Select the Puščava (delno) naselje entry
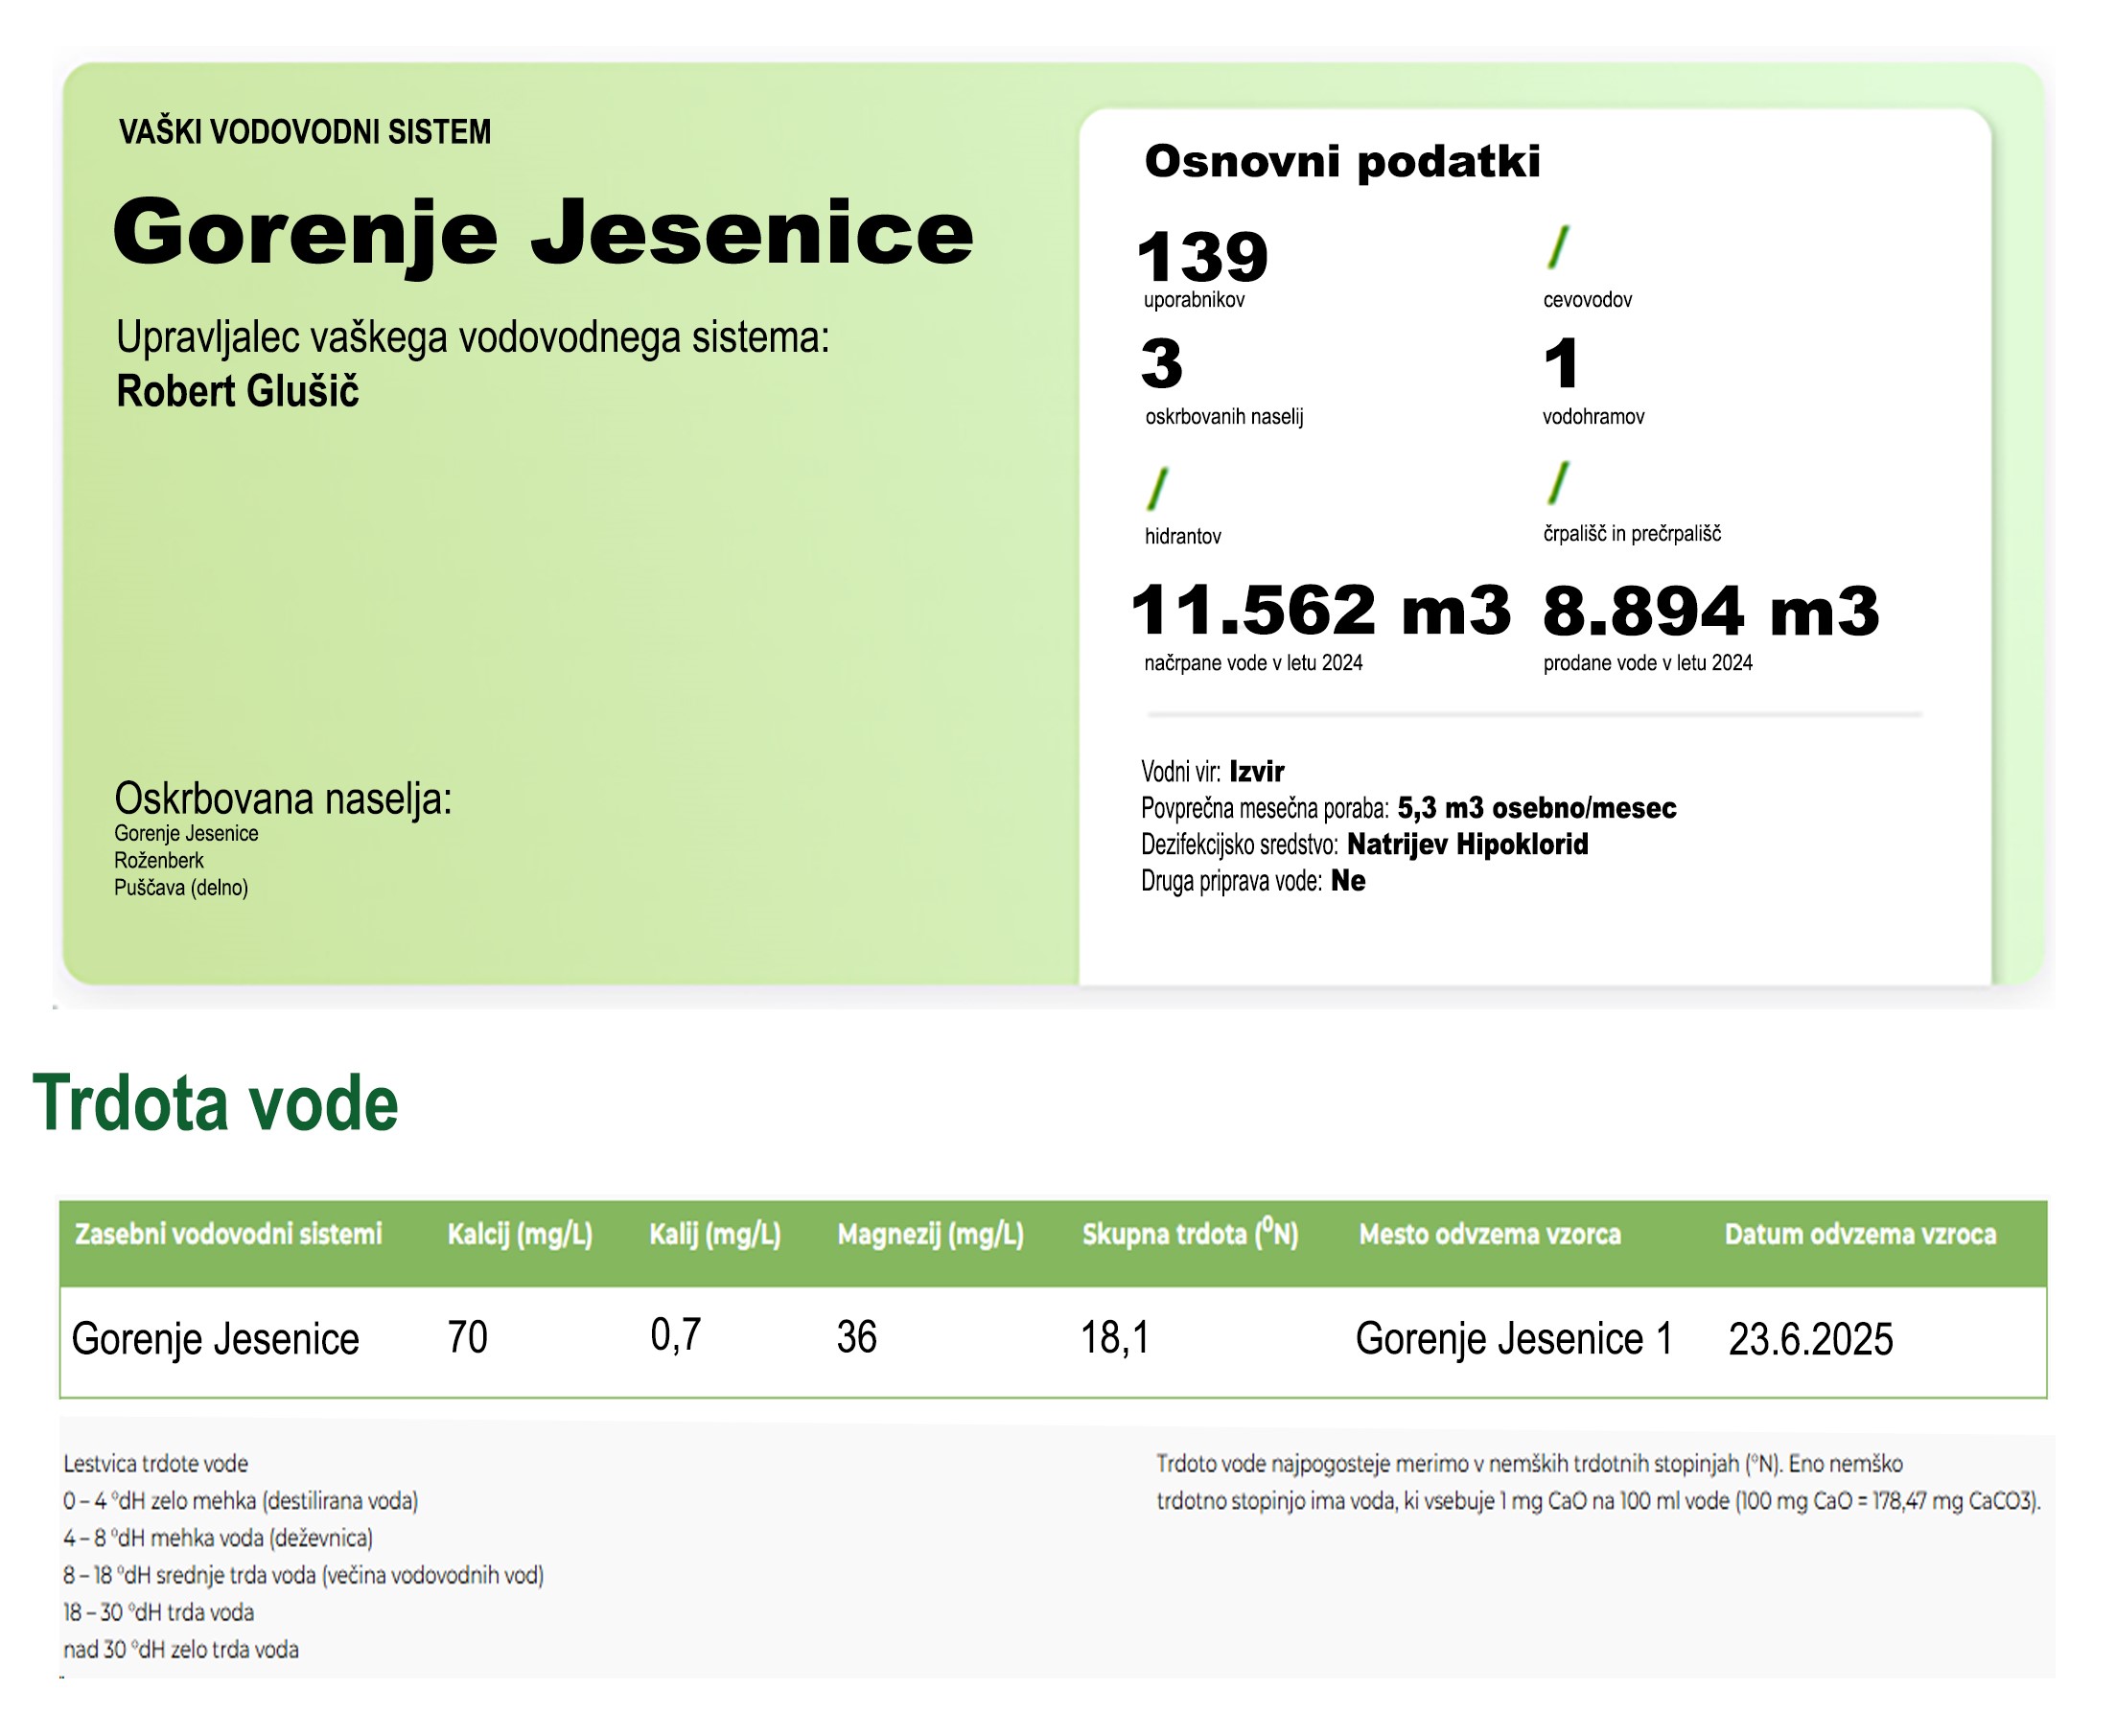Image resolution: width=2116 pixels, height=1736 pixels. pos(183,886)
